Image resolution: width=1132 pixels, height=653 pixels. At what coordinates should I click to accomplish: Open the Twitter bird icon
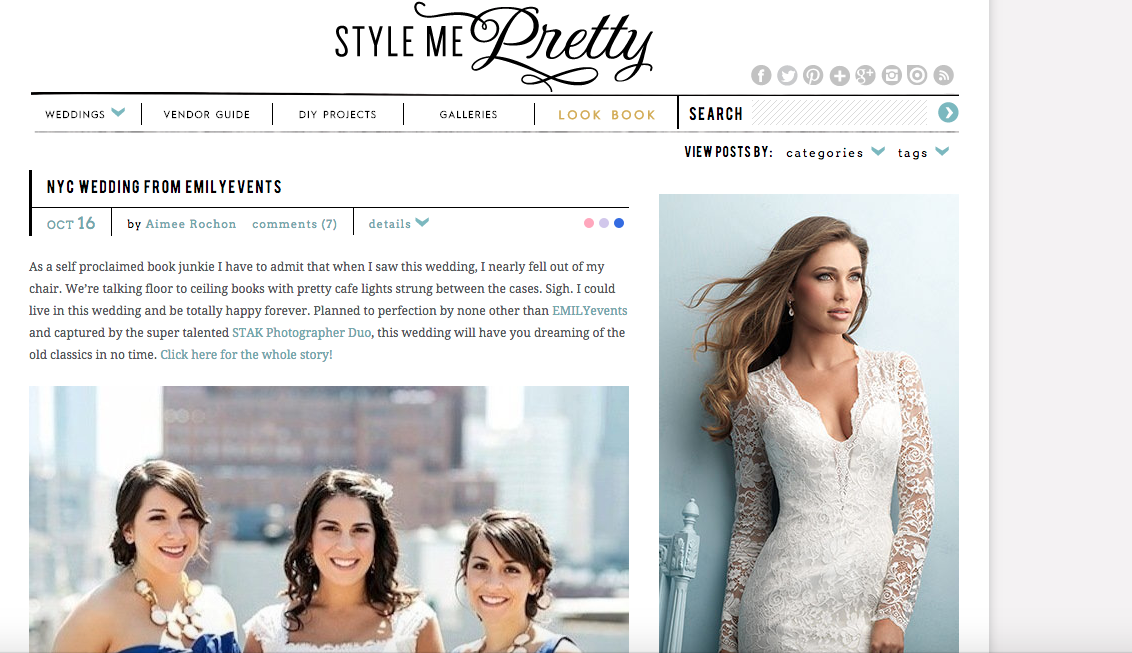(787, 75)
